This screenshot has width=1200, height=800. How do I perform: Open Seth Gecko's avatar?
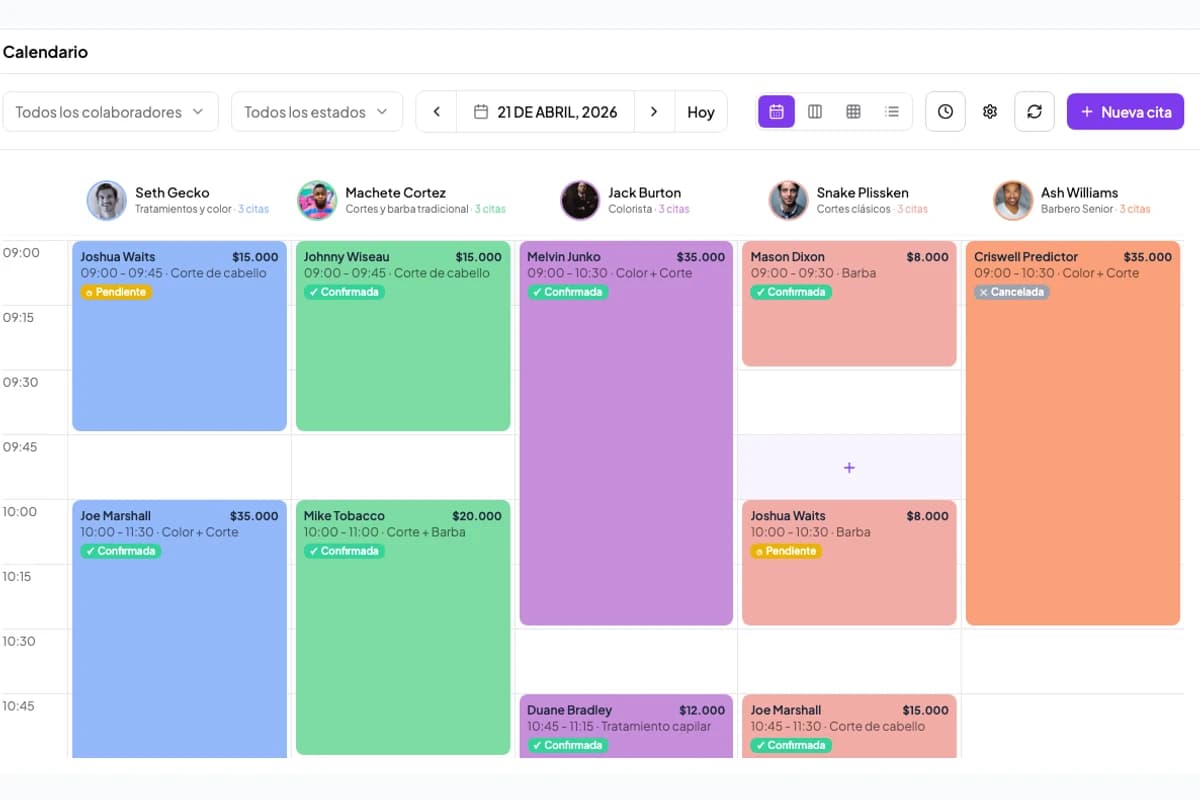coord(107,200)
